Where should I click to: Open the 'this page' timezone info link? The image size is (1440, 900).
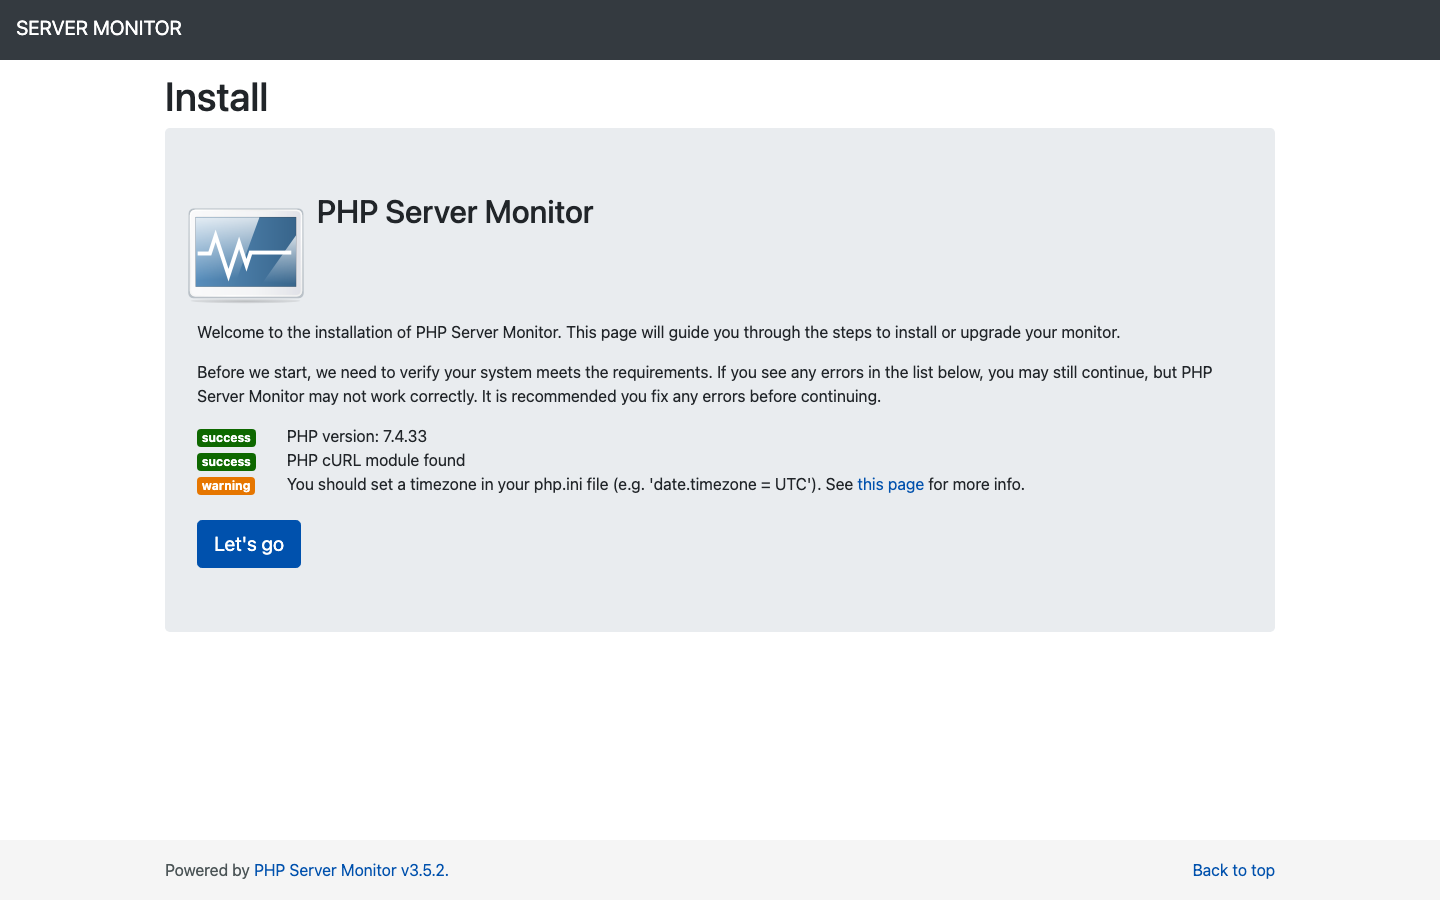pyautogui.click(x=890, y=484)
